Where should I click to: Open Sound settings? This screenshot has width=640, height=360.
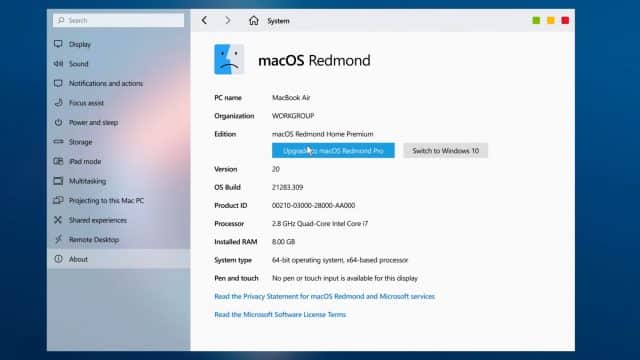pyautogui.click(x=118, y=64)
